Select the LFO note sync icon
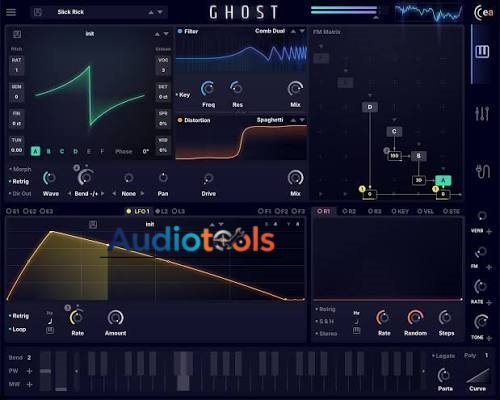500x400 pixels. (50, 321)
